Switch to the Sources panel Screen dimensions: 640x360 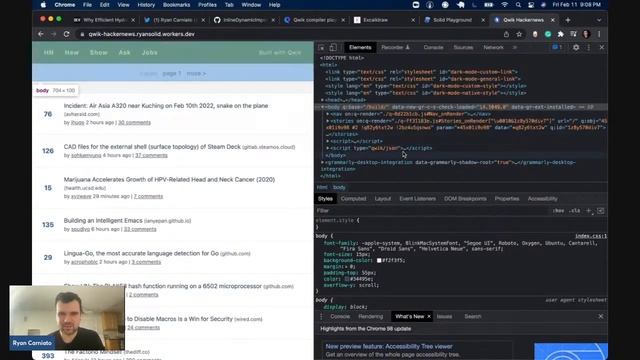(x=463, y=47)
